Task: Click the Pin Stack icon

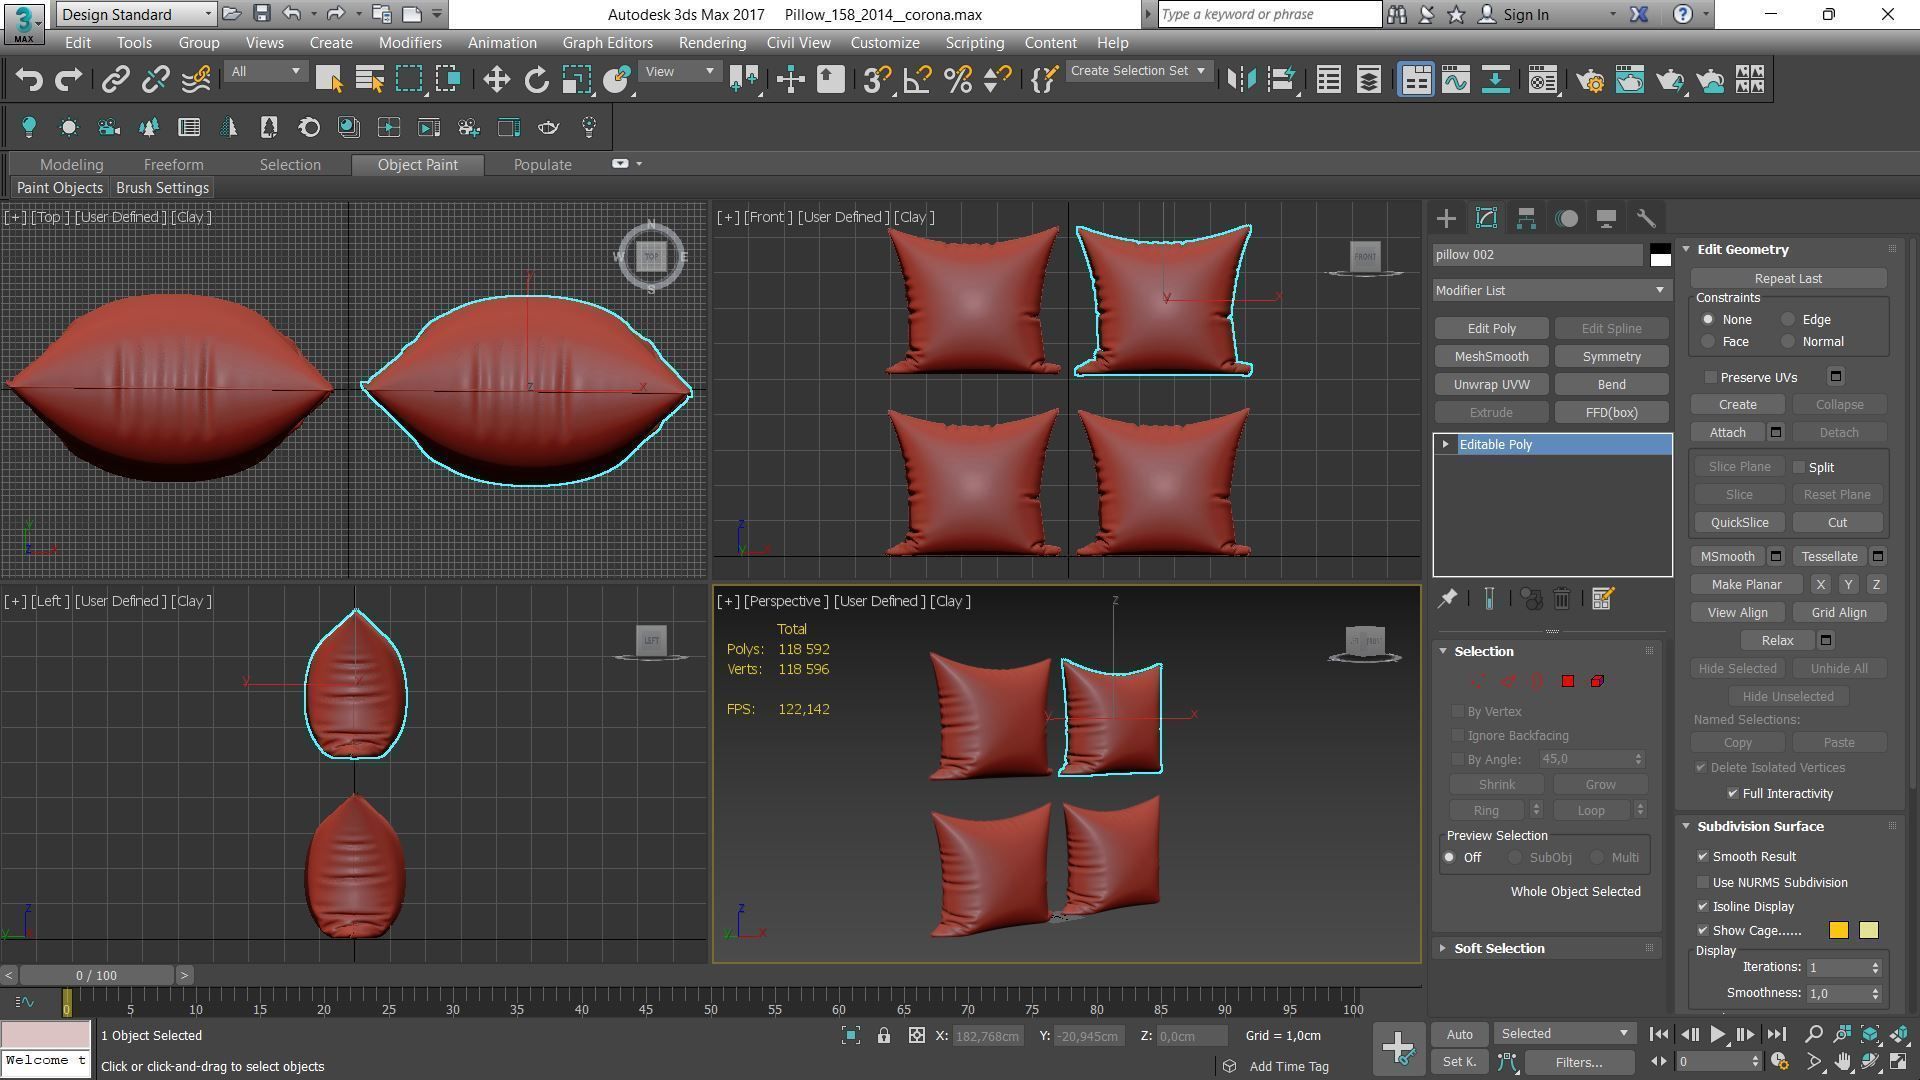Action: tap(1447, 598)
